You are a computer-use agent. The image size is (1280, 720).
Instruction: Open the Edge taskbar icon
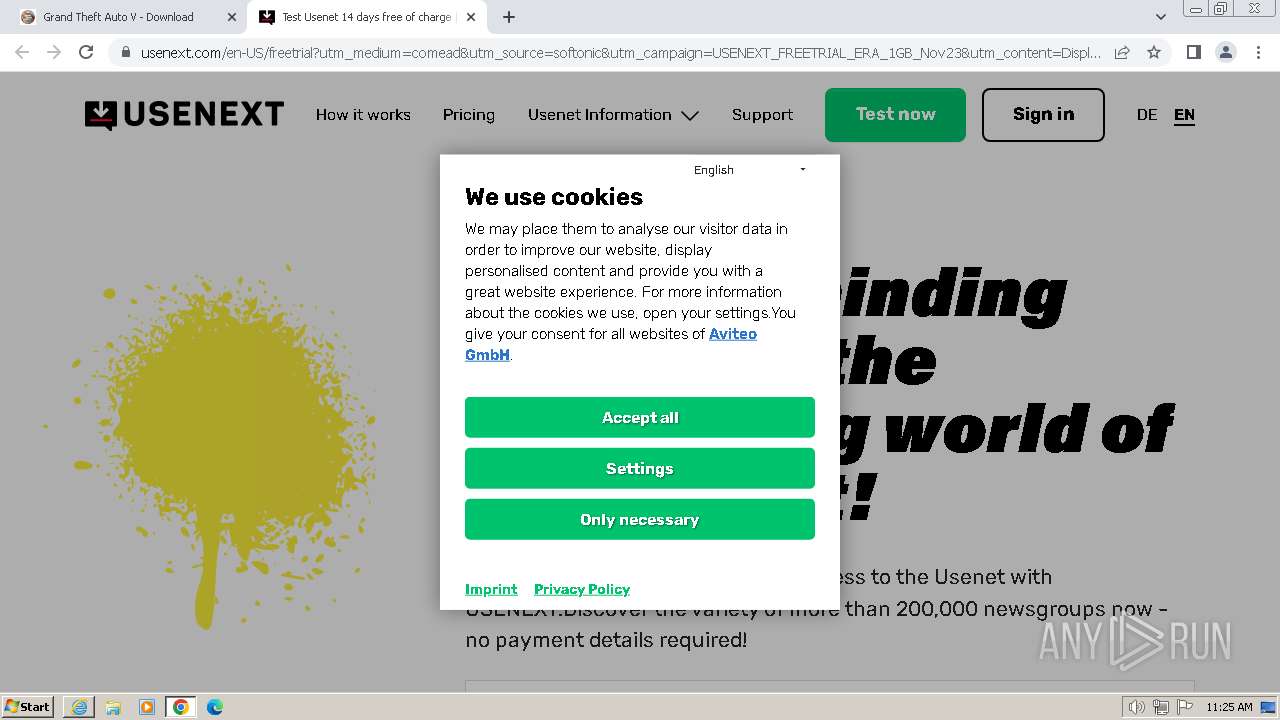tap(215, 707)
